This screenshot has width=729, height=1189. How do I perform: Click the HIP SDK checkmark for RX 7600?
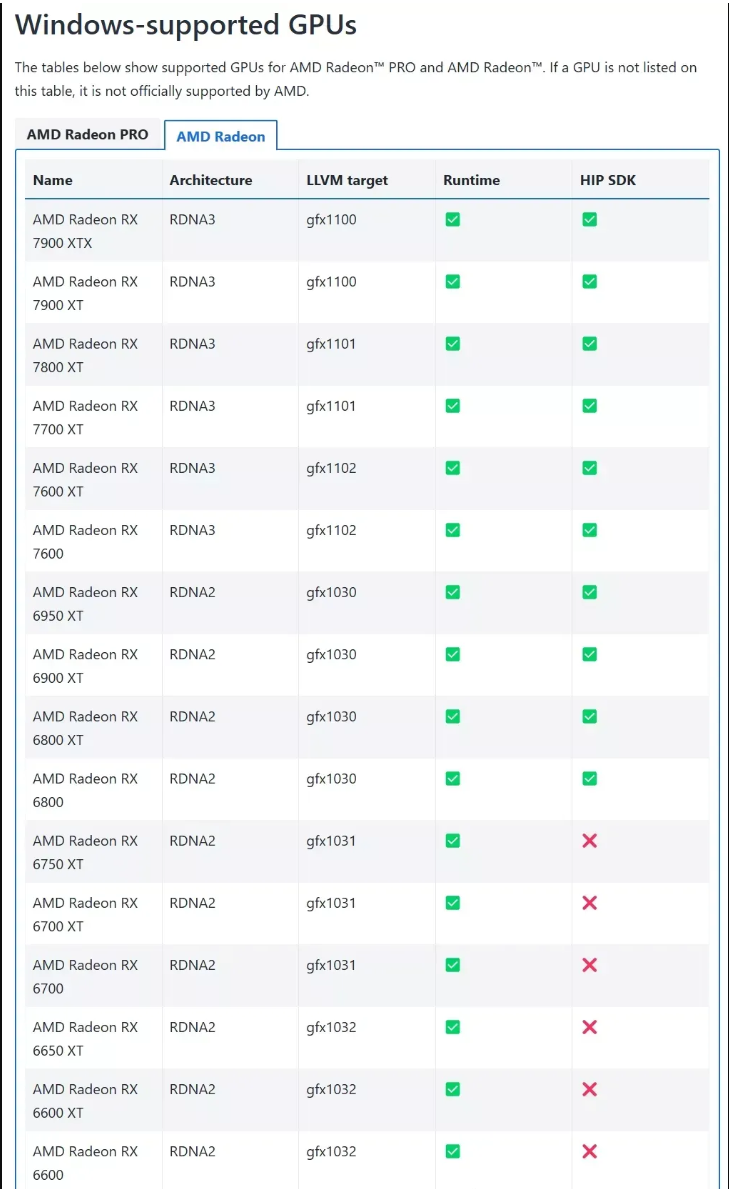tap(589, 530)
